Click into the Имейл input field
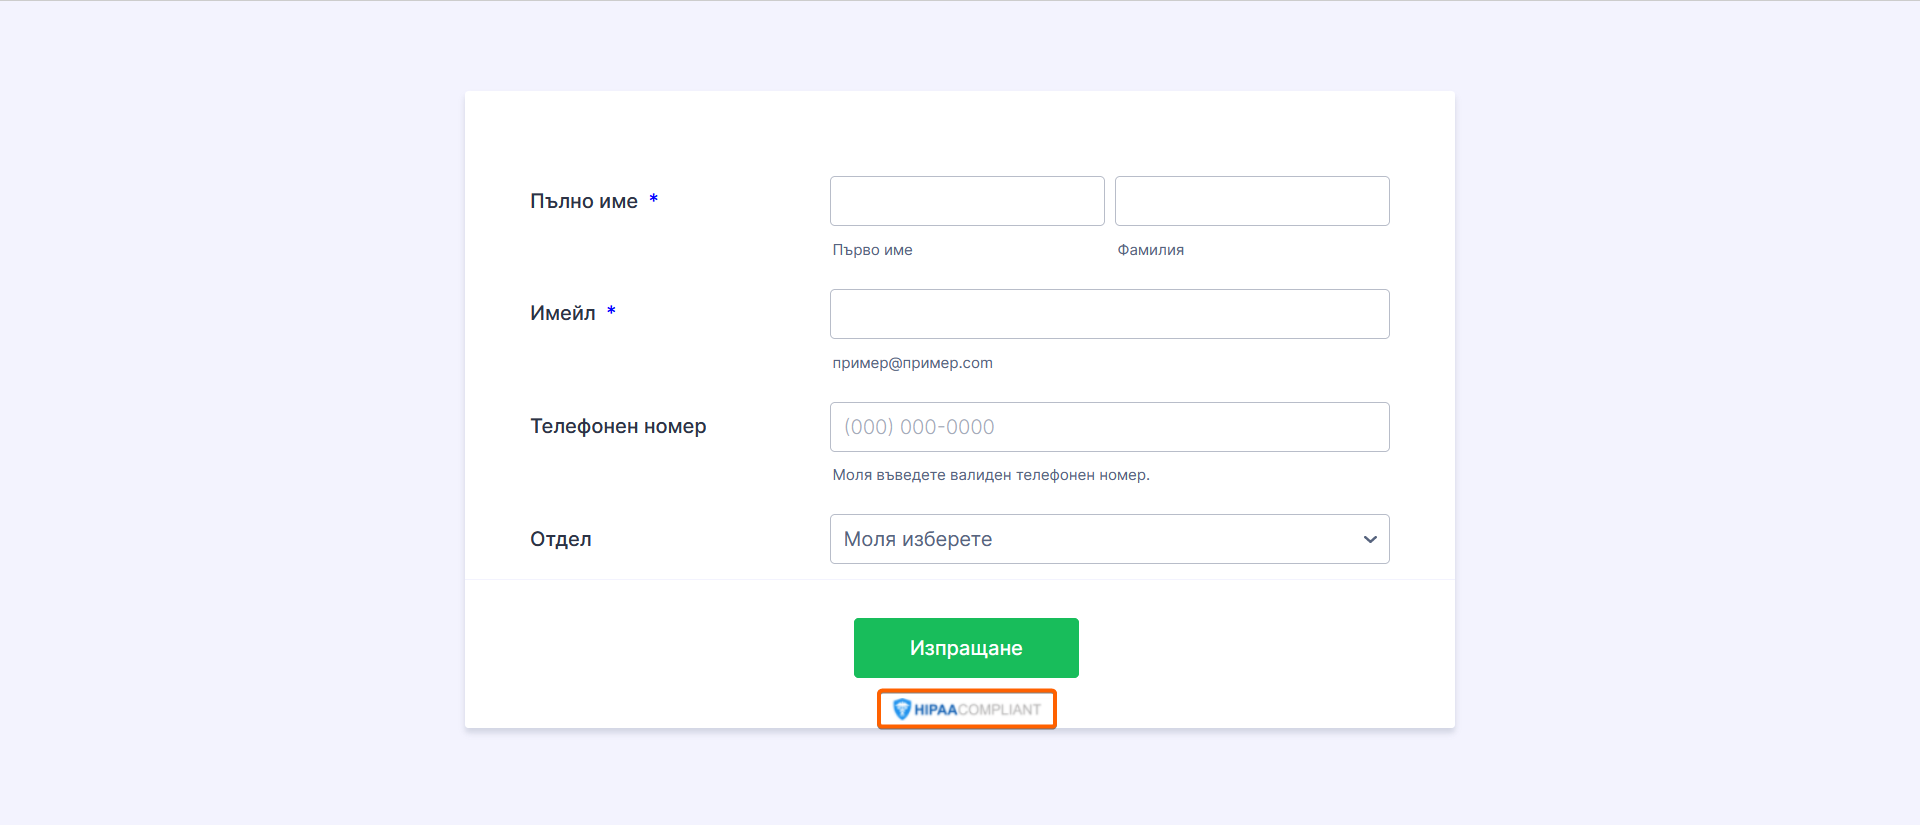Image resolution: width=1920 pixels, height=825 pixels. click(1109, 314)
